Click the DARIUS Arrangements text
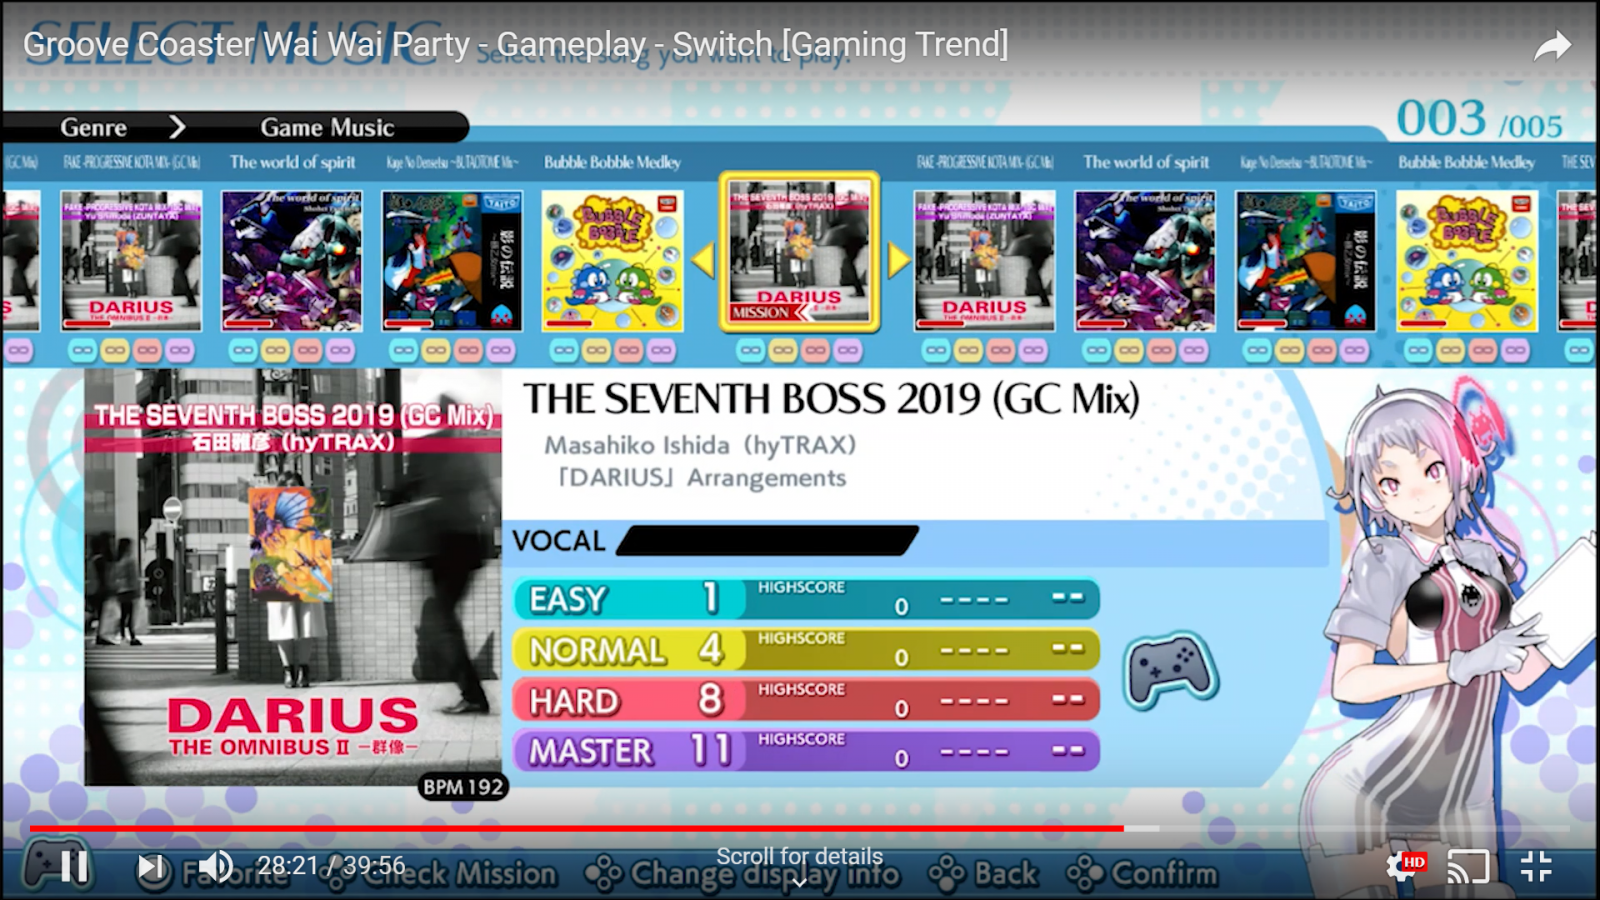The image size is (1600, 900). (702, 478)
